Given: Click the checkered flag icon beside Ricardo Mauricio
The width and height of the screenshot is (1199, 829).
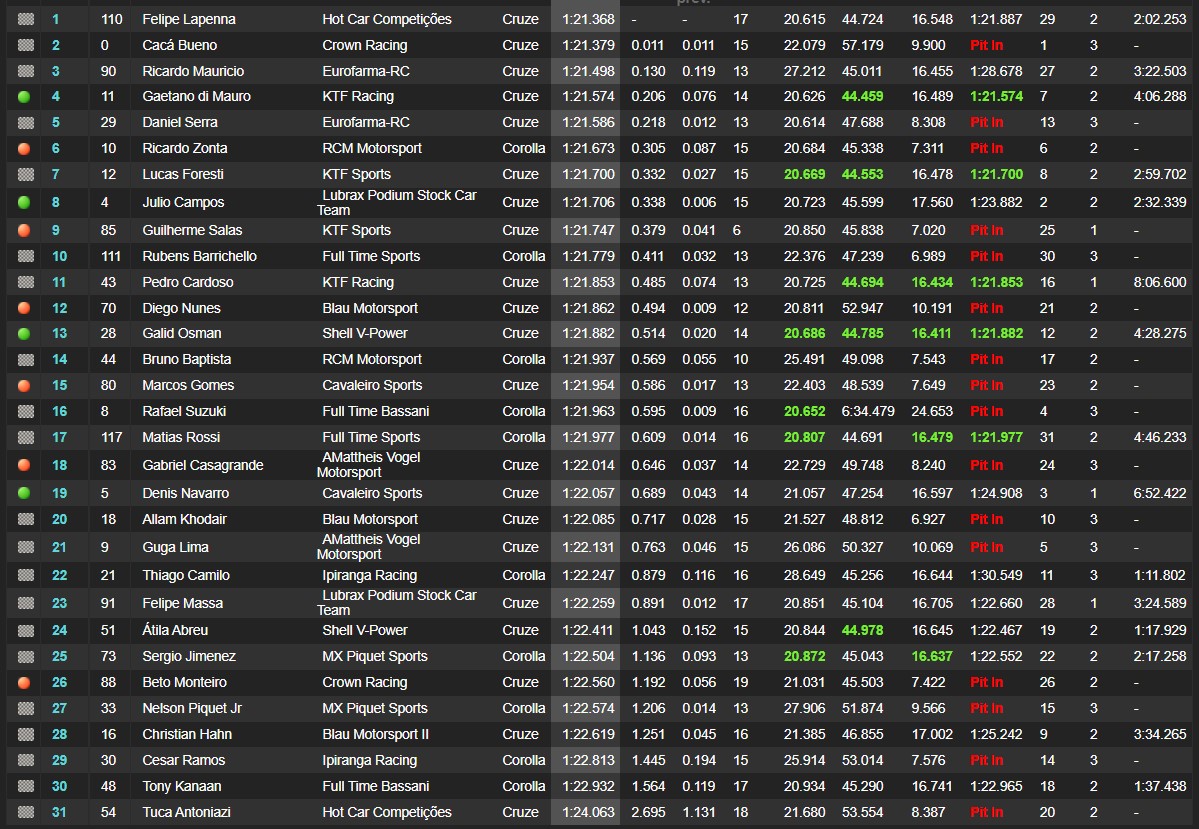Looking at the screenshot, I should click(26, 71).
